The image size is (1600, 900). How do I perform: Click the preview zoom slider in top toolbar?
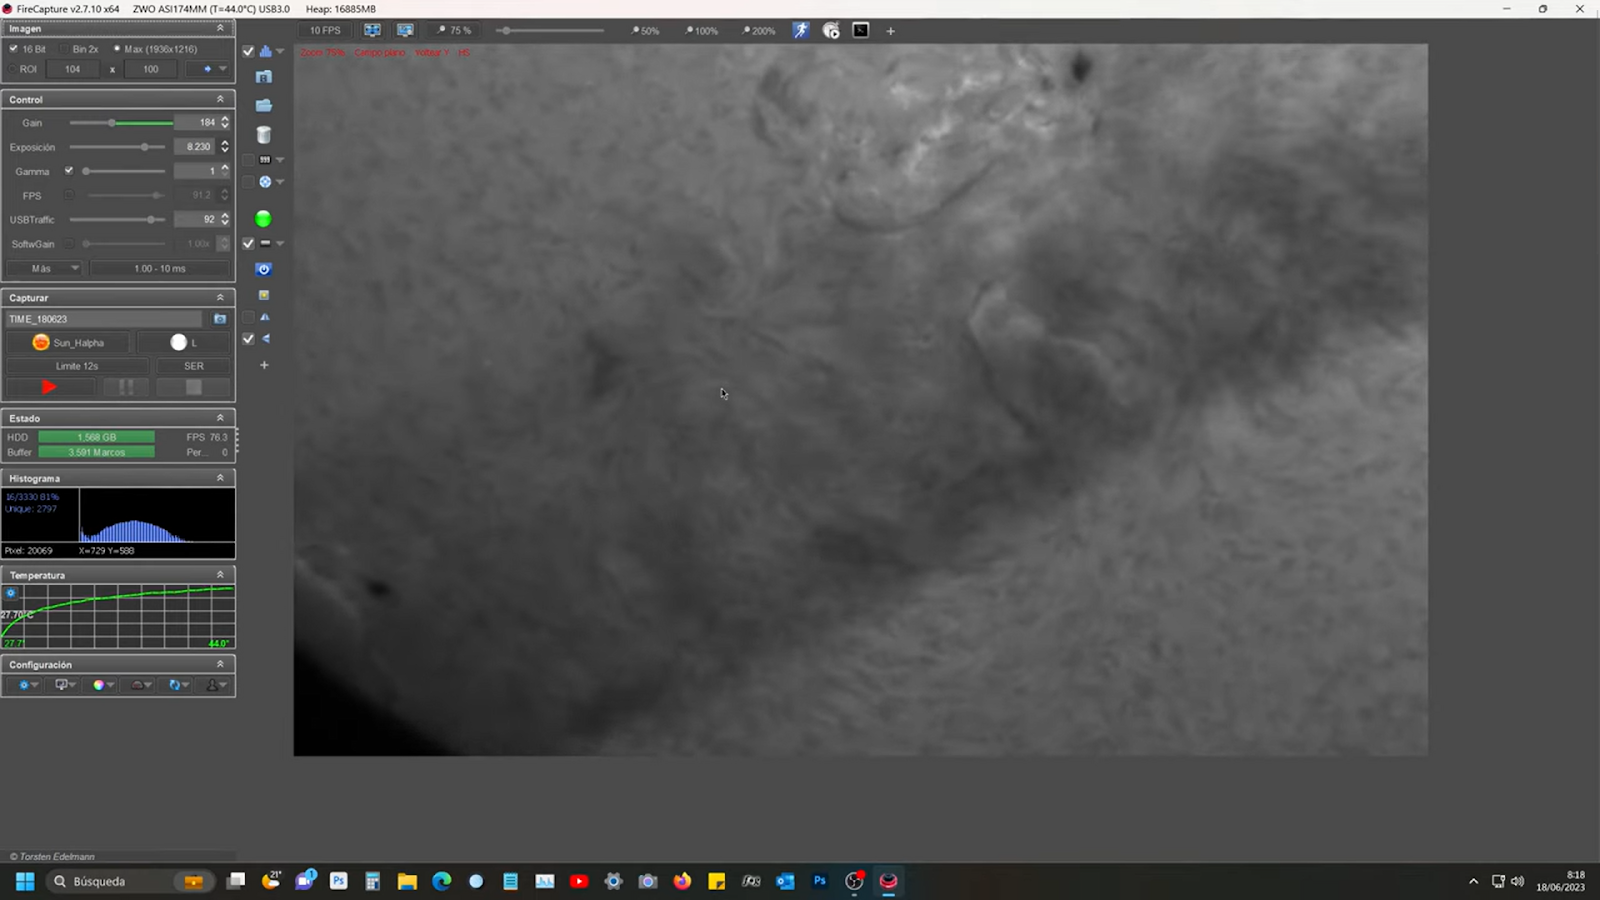click(x=552, y=31)
